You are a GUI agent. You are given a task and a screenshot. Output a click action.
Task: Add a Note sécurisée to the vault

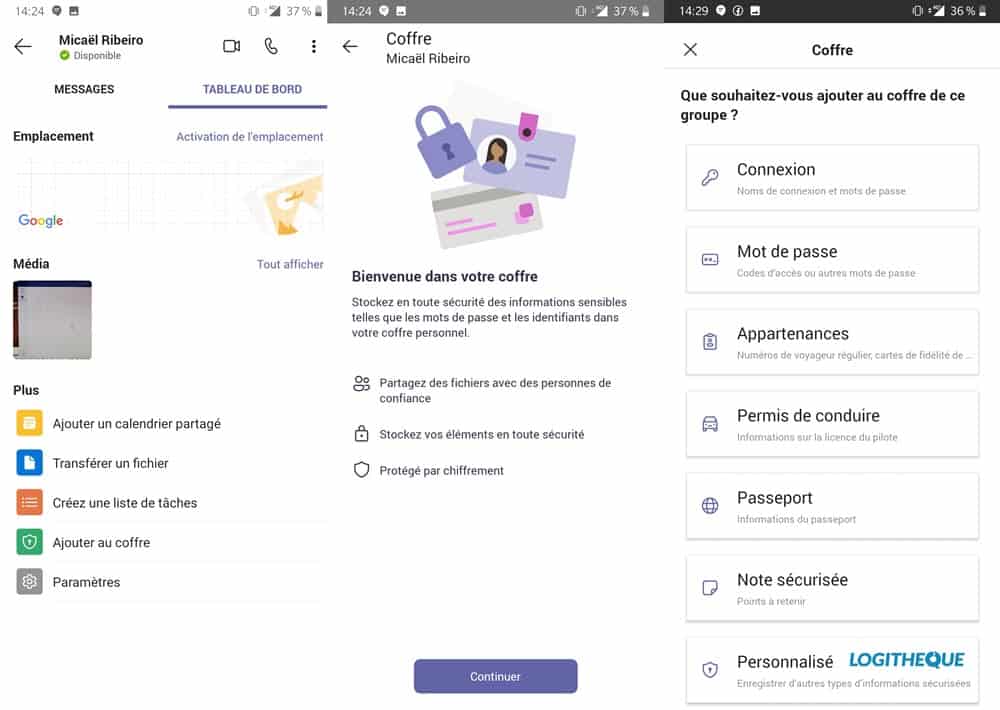832,588
